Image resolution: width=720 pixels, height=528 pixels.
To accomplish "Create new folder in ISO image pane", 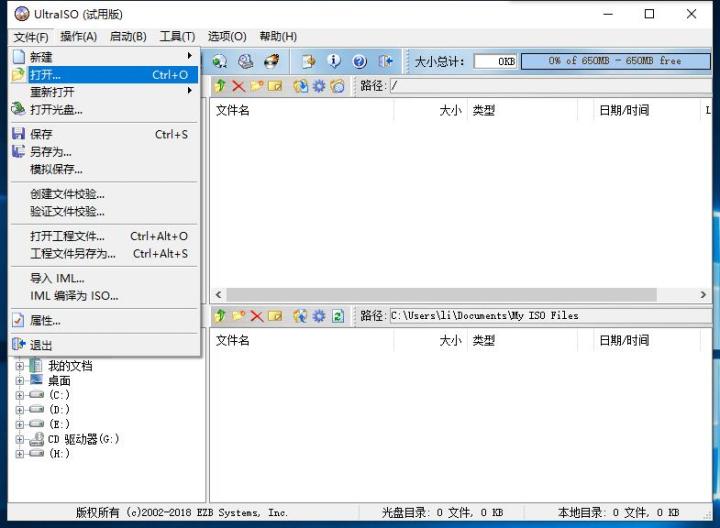I will pyautogui.click(x=257, y=86).
